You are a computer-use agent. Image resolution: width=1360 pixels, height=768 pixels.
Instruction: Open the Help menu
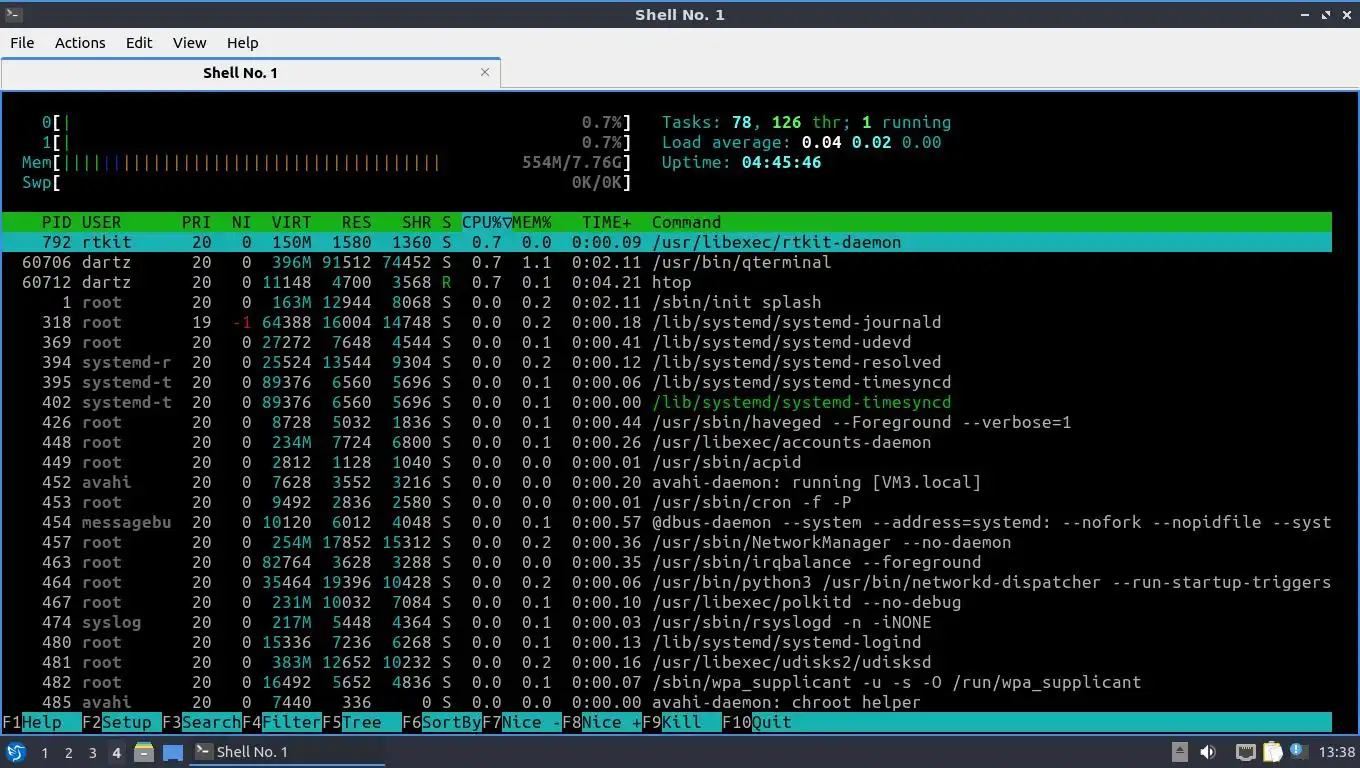[x=242, y=42]
